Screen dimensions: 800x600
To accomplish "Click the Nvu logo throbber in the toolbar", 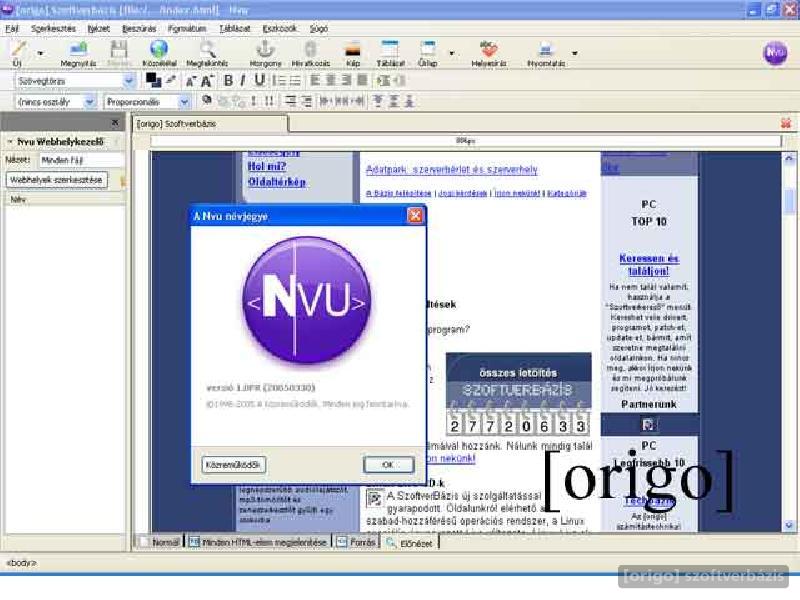I will pos(775,53).
